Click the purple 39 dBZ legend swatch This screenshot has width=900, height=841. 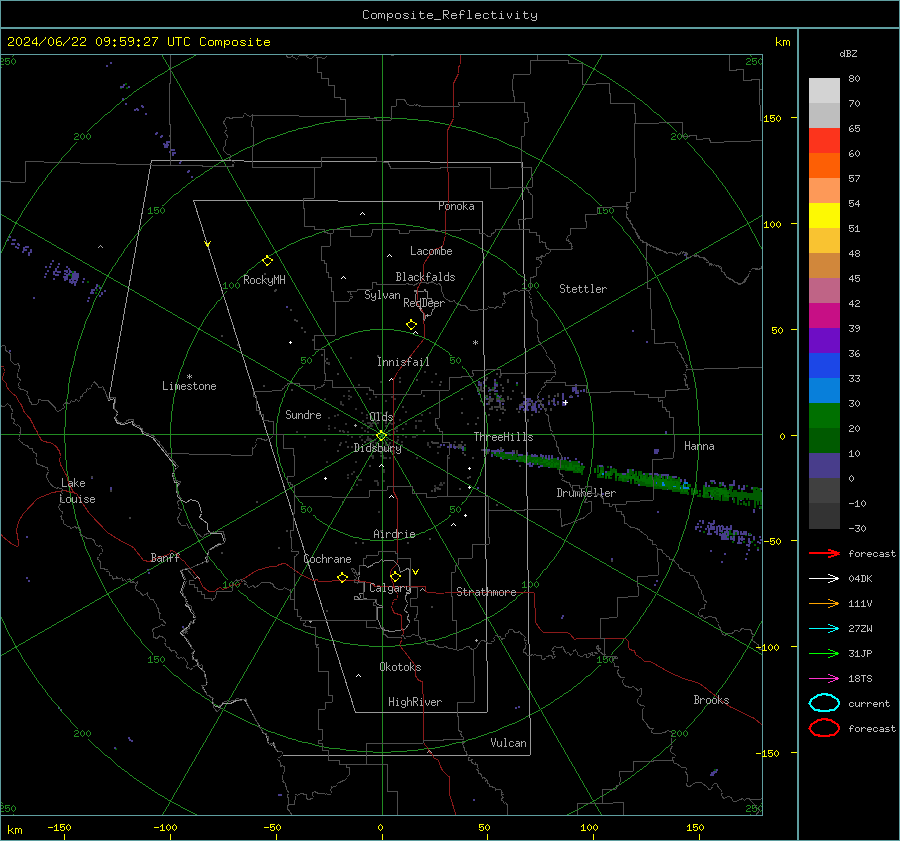[824, 340]
